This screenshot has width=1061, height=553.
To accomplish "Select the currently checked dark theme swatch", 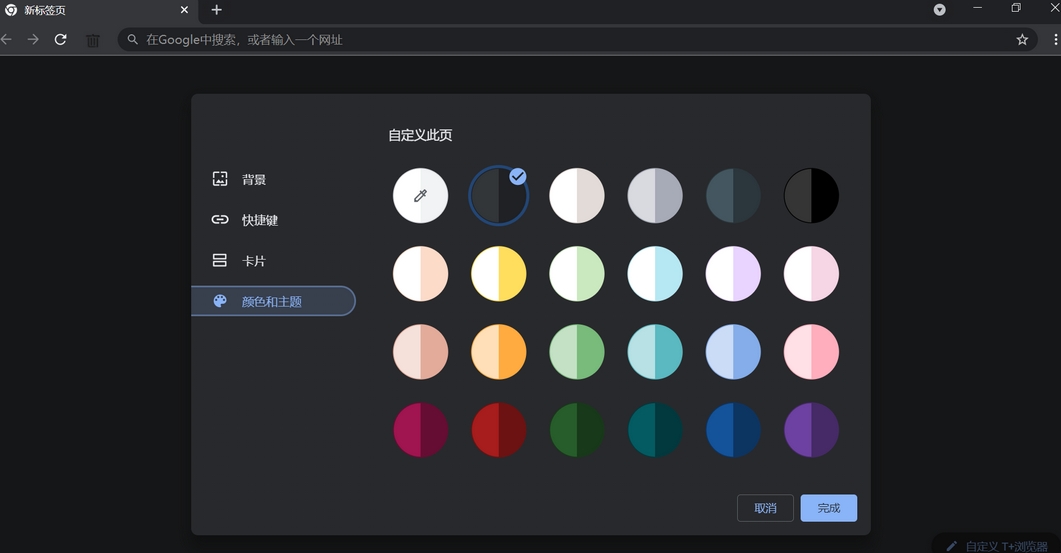I will coord(498,195).
